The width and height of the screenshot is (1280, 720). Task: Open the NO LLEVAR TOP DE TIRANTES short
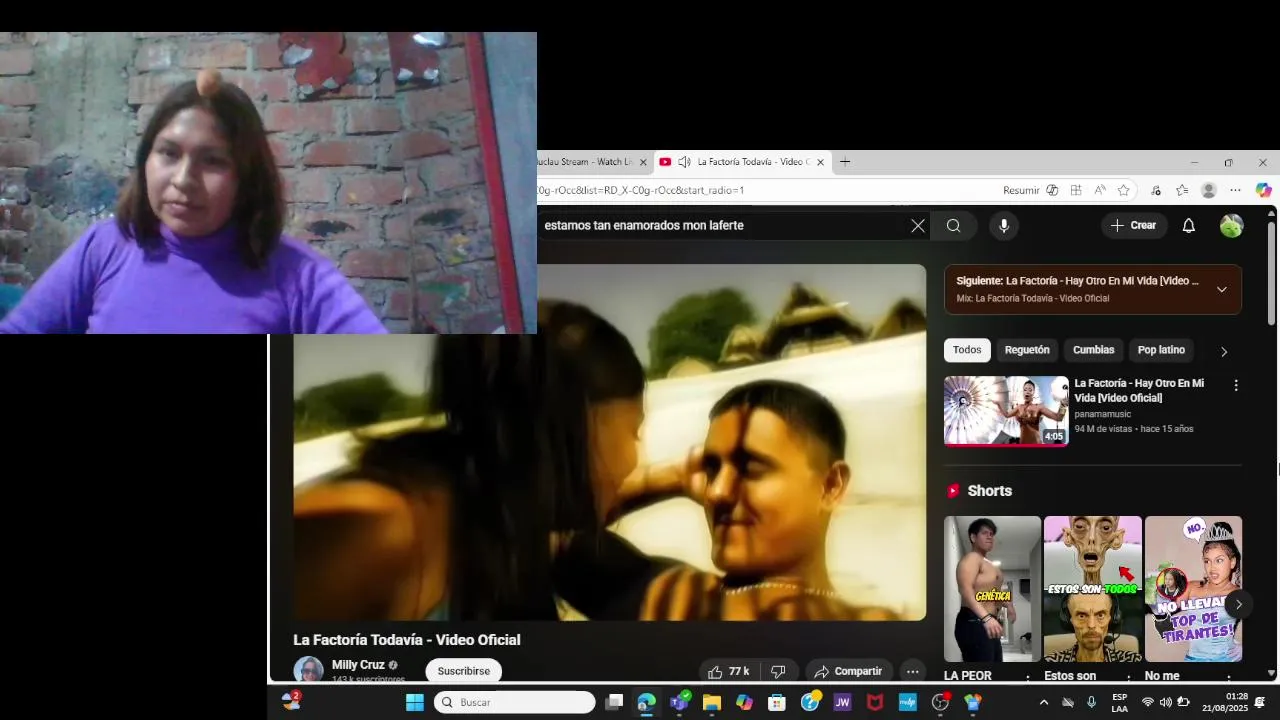(x=1193, y=589)
